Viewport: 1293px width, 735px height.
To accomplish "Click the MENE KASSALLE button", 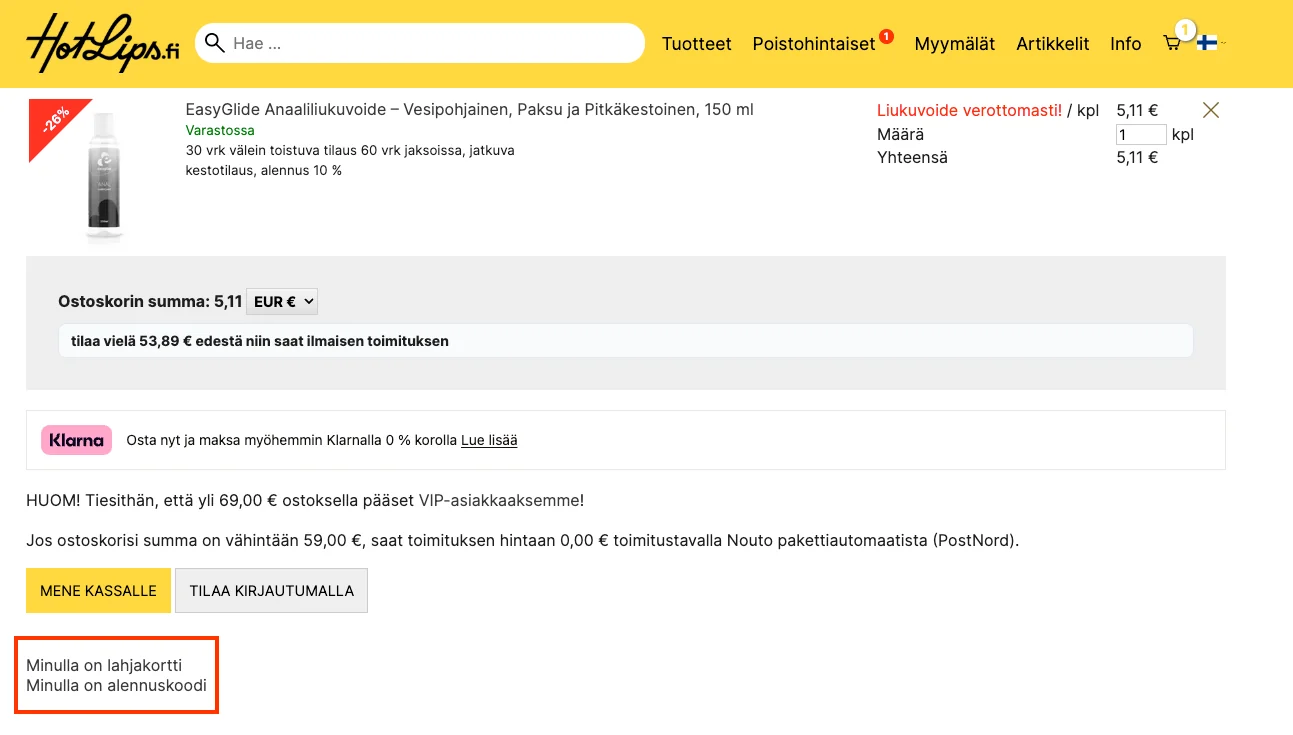I will [98, 590].
